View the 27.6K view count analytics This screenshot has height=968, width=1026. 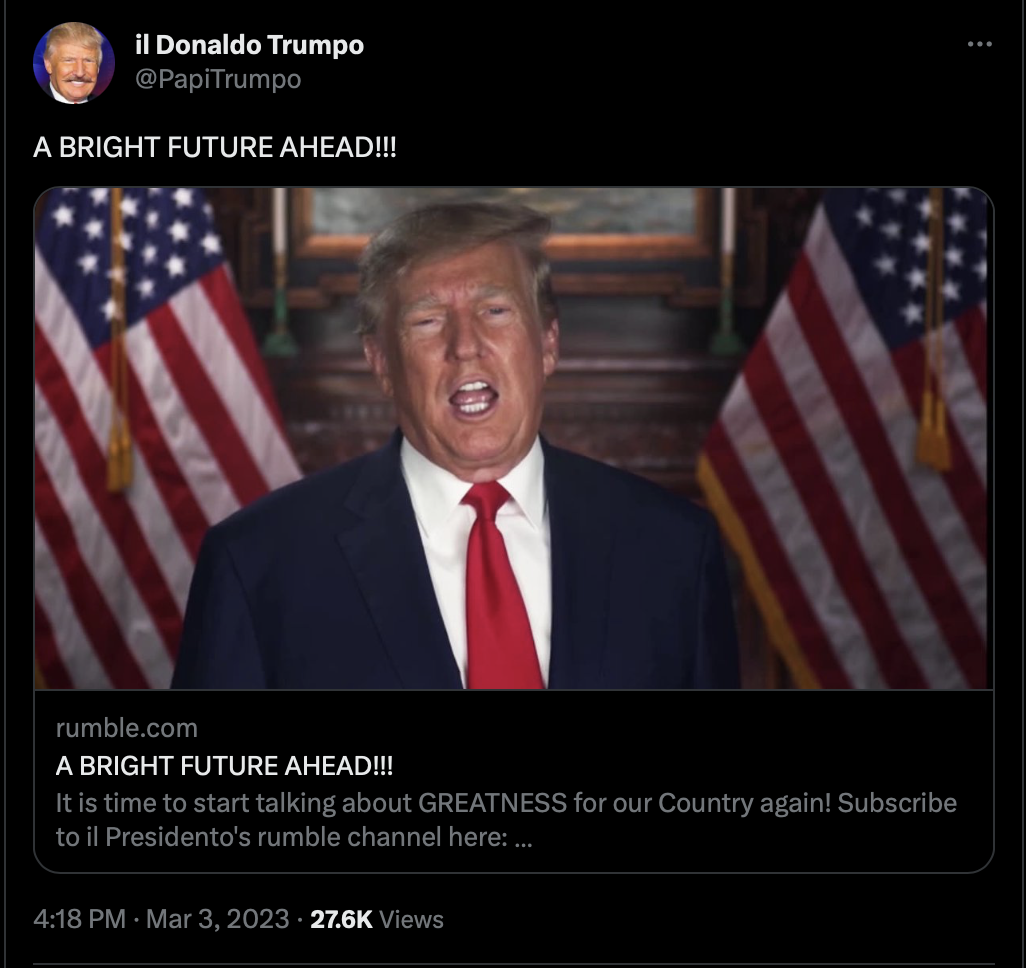coord(341,920)
